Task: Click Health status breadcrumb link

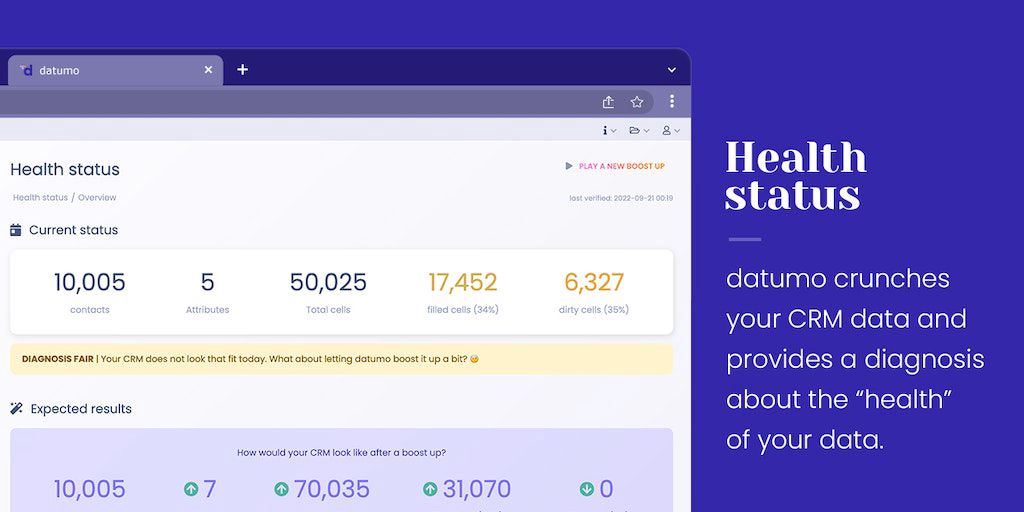Action: tap(40, 198)
